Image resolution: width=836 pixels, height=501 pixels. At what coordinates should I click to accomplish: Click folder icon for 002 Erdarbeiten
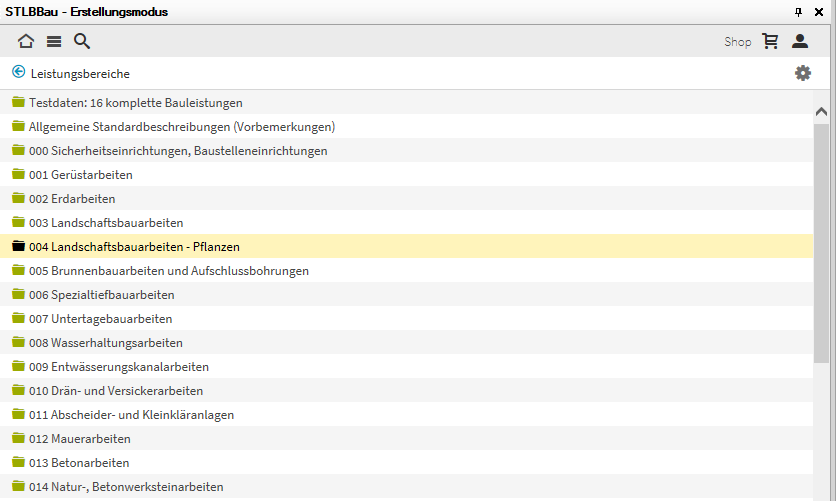[19, 197]
